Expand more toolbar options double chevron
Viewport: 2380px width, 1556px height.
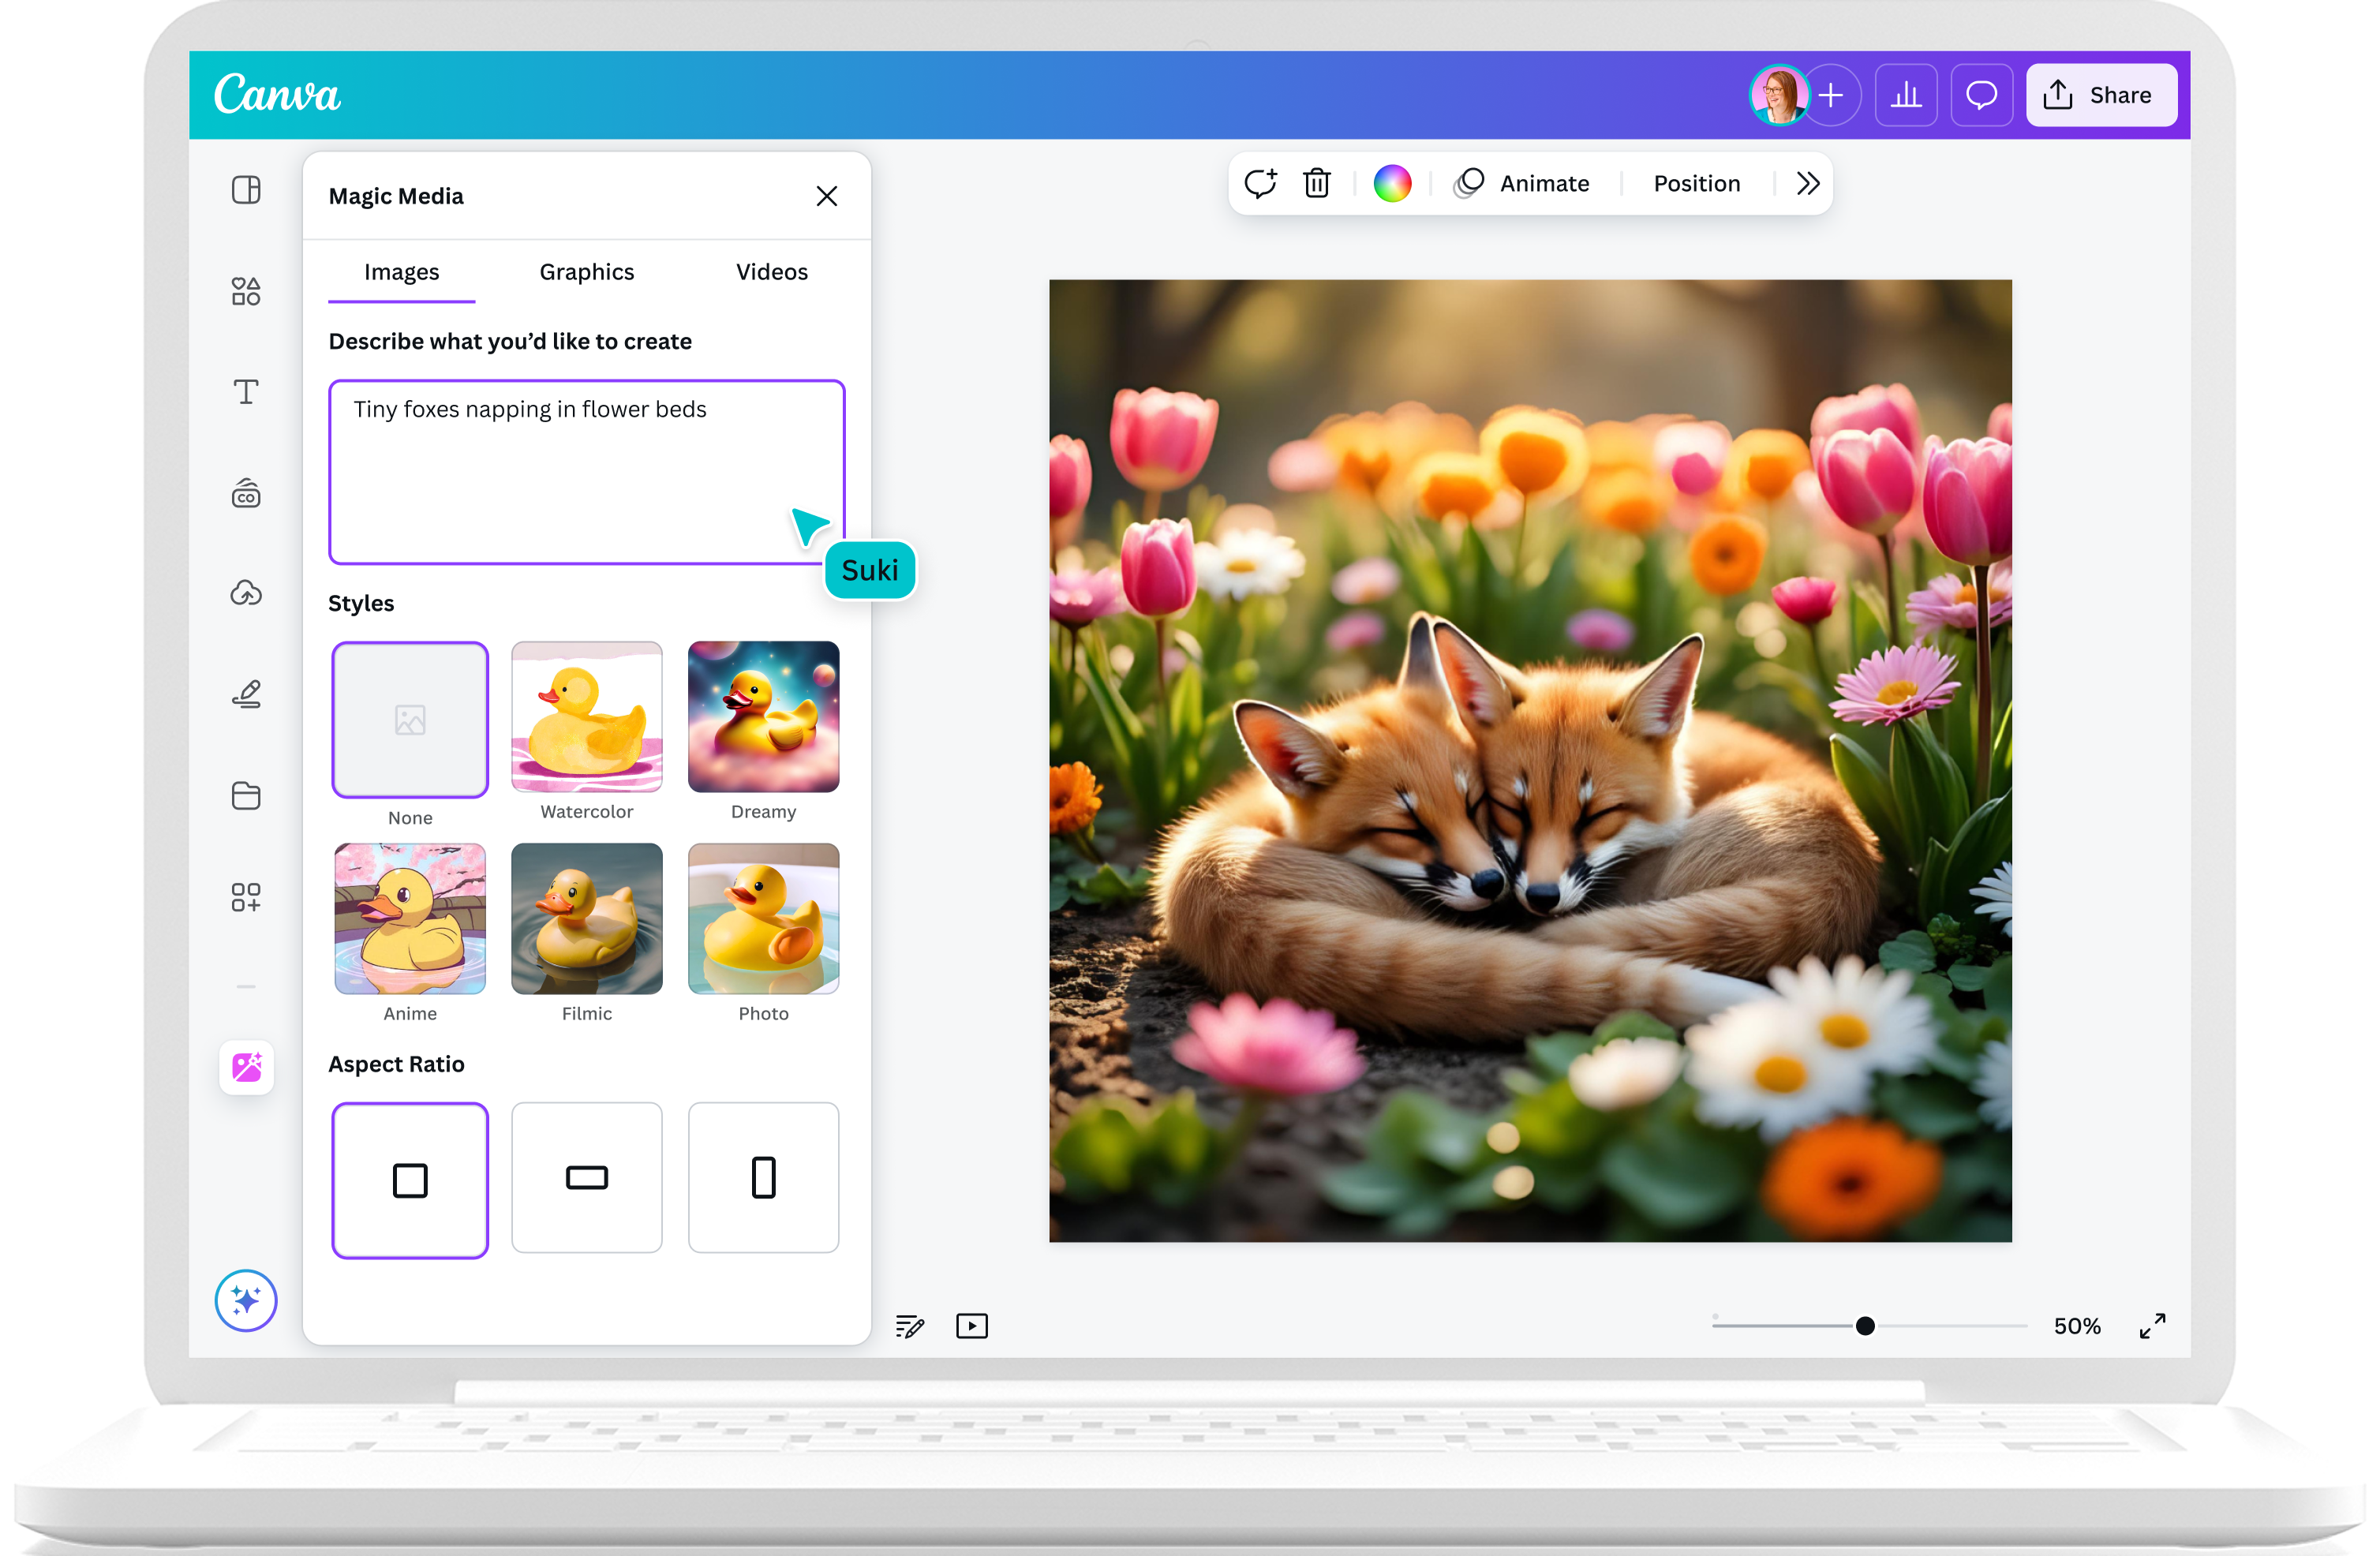(1807, 183)
